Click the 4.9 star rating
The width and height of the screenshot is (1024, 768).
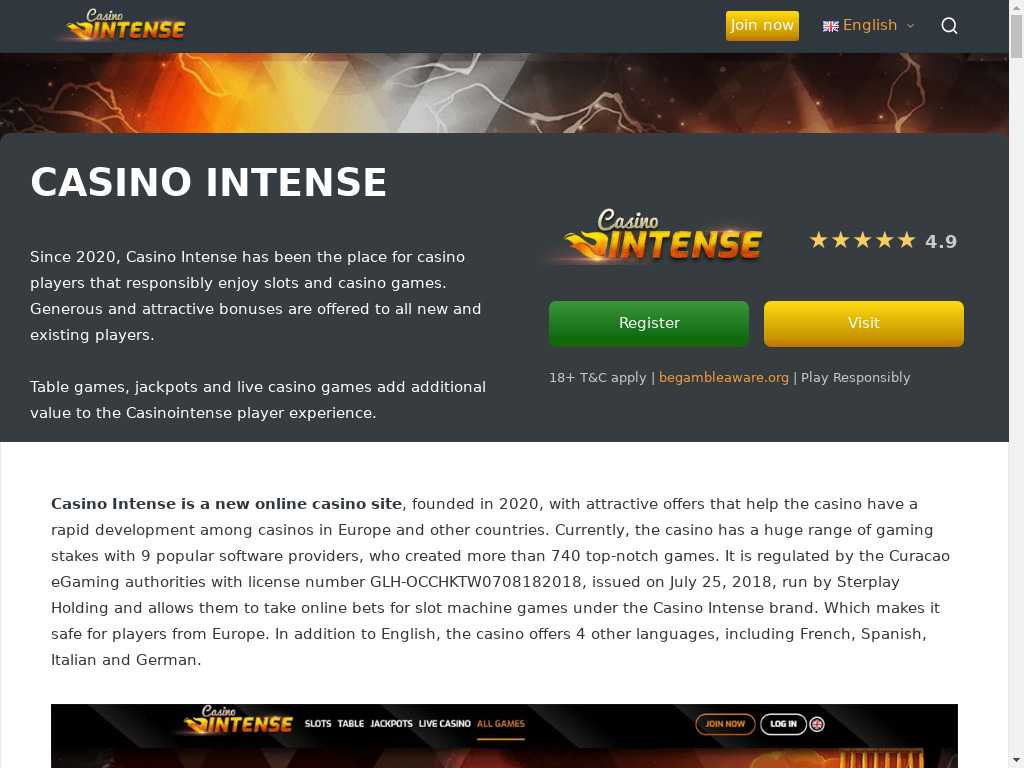click(883, 241)
